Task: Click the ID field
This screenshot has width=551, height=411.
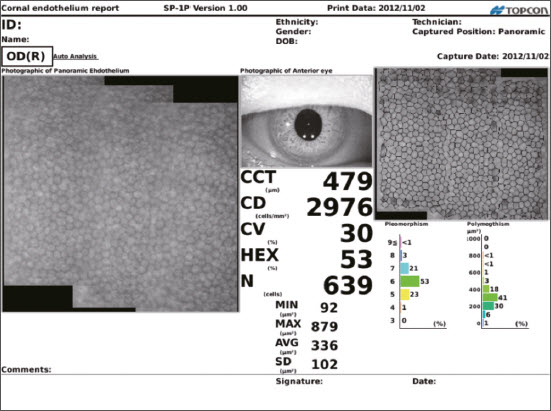Action: (x=12, y=25)
